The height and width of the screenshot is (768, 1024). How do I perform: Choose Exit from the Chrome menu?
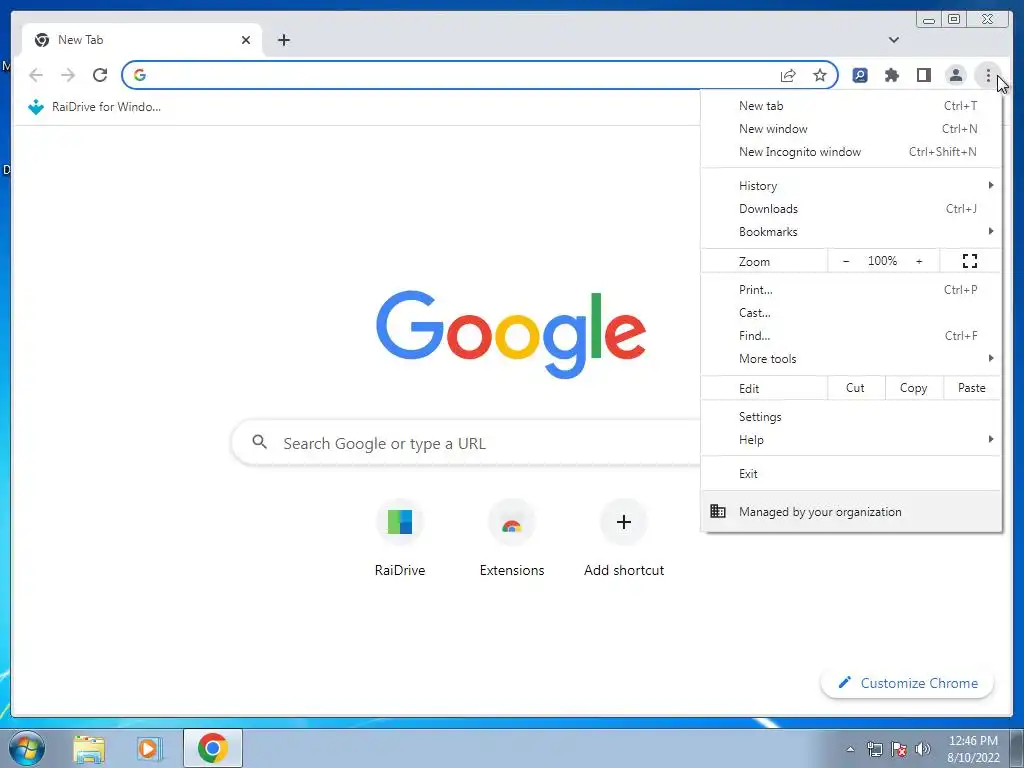851,473
